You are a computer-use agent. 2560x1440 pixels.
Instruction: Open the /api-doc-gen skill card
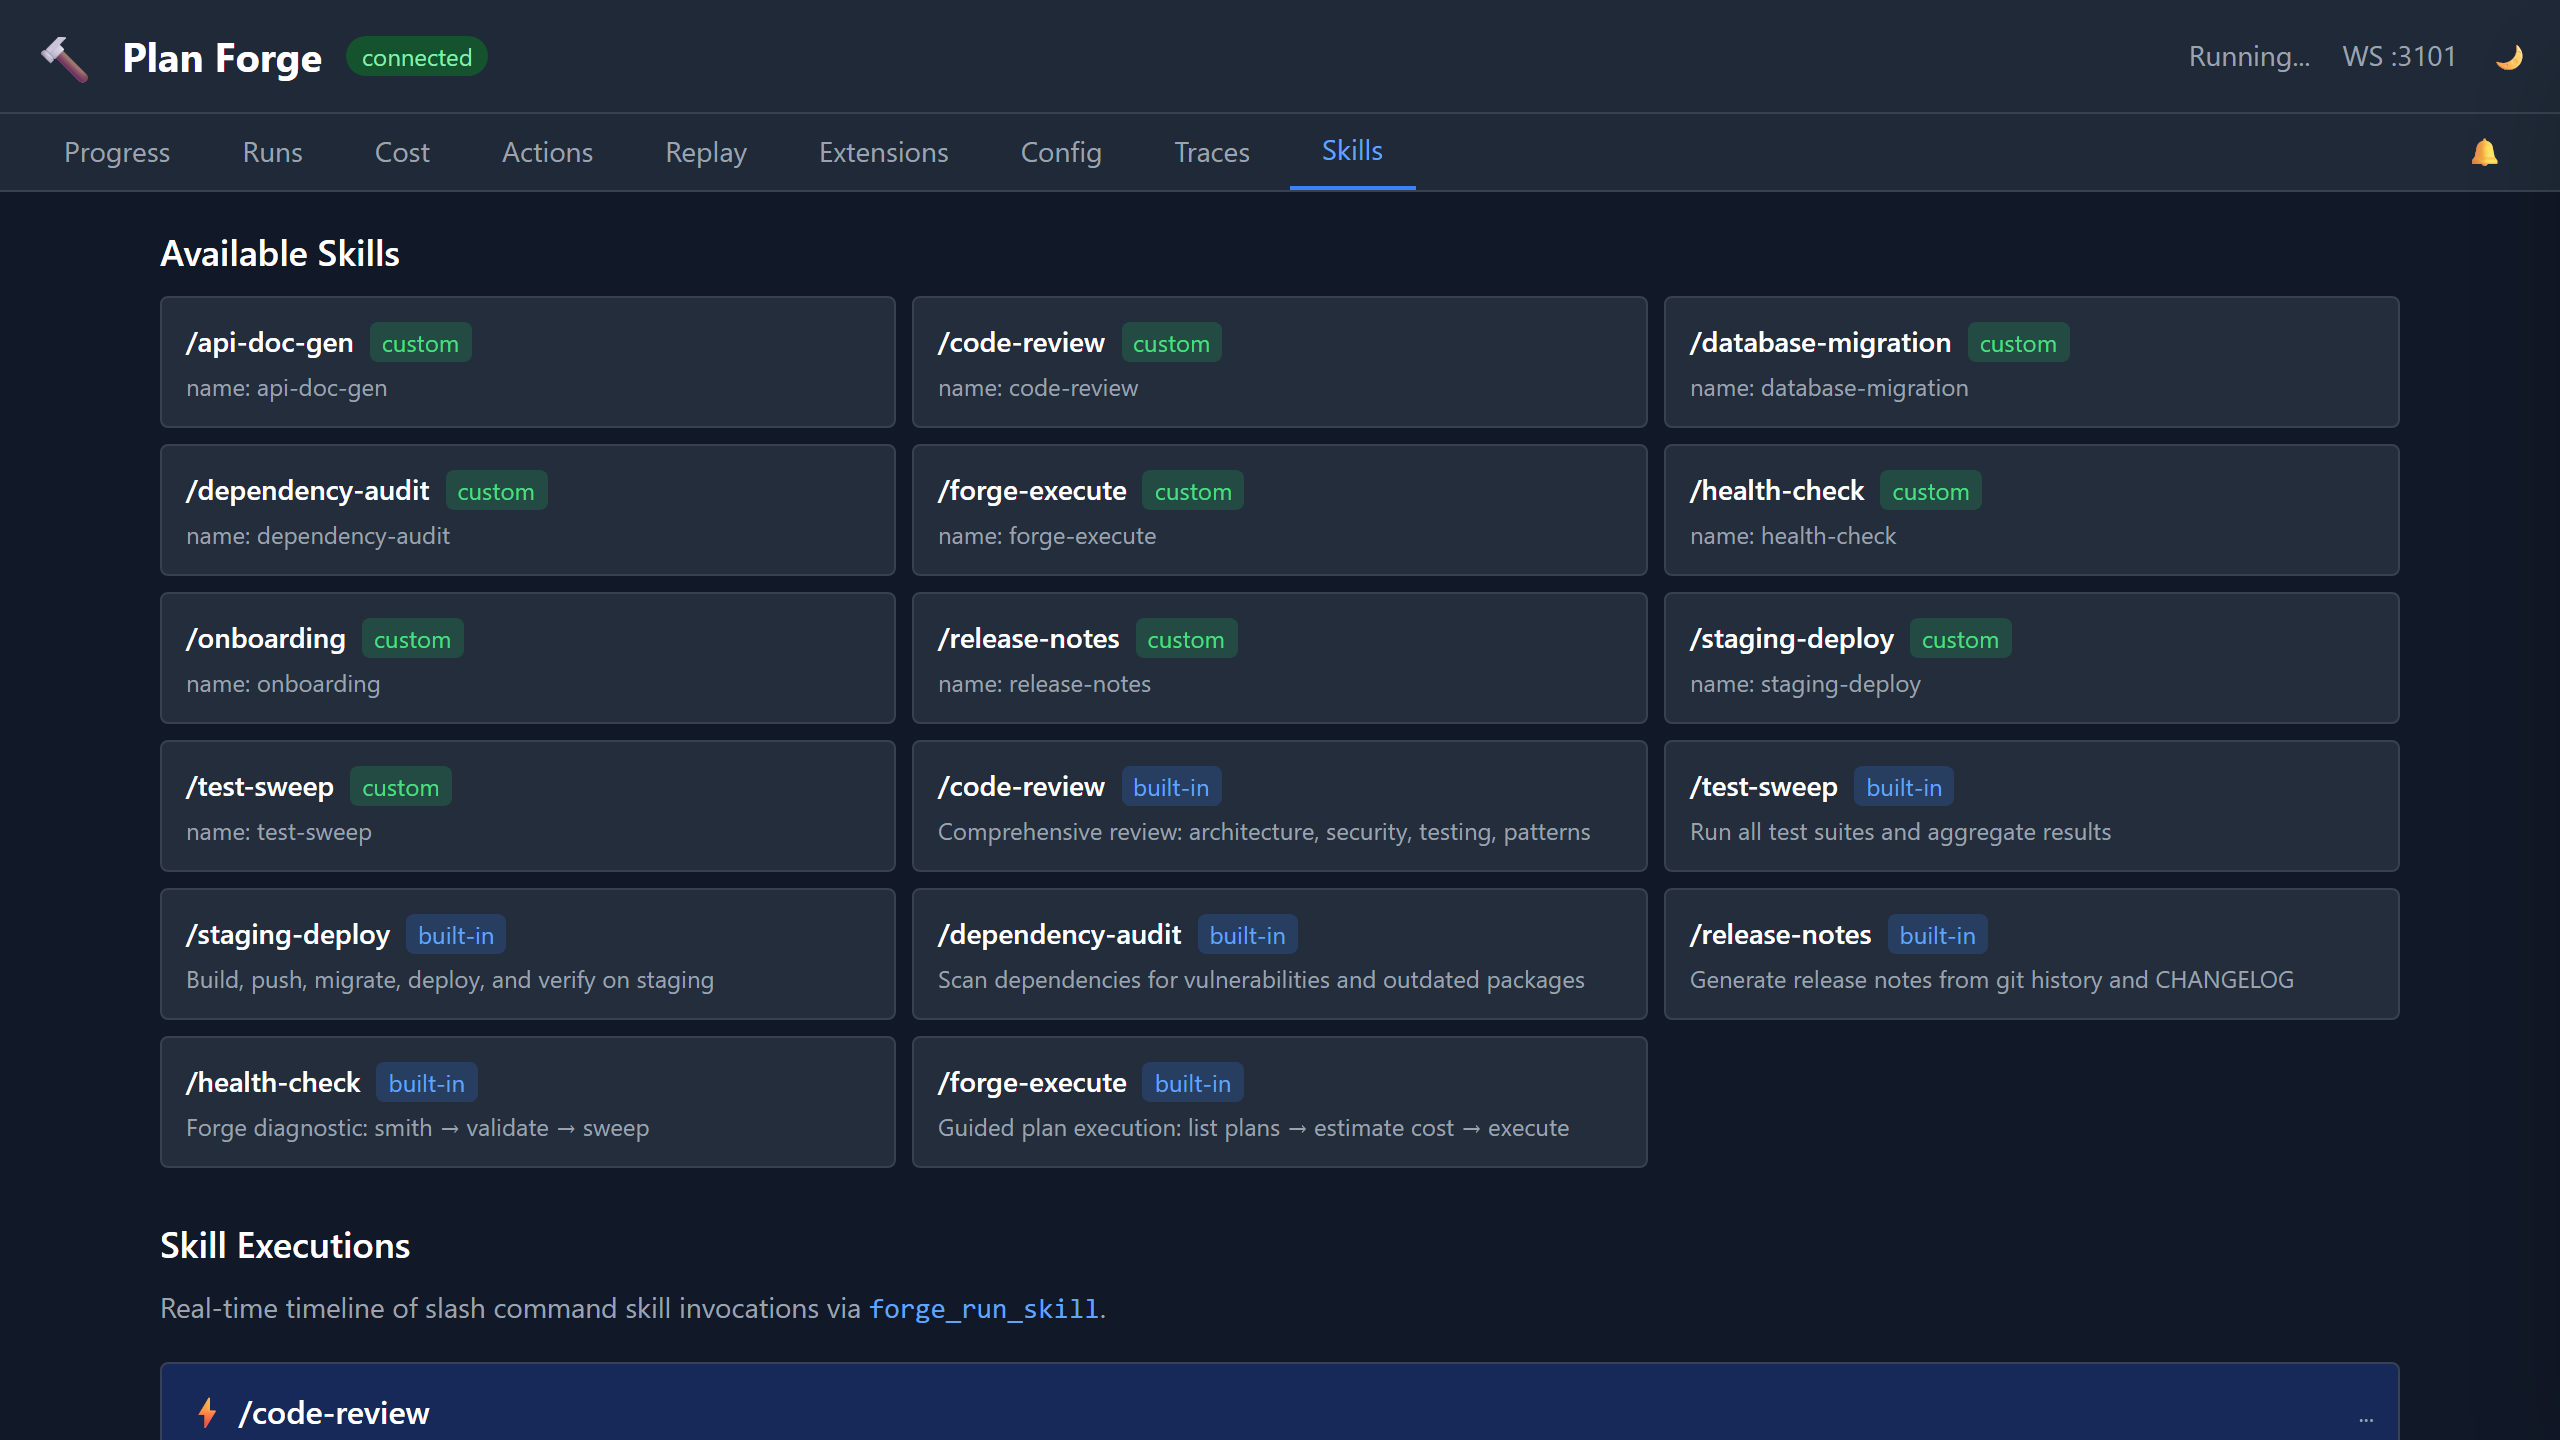[527, 362]
